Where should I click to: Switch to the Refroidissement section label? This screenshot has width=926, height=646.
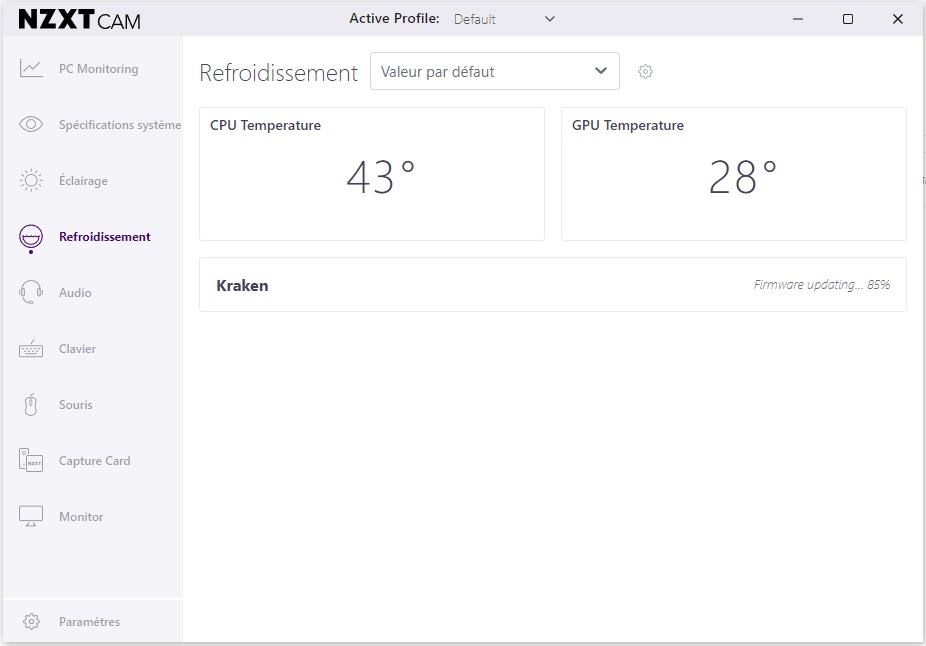tap(104, 237)
